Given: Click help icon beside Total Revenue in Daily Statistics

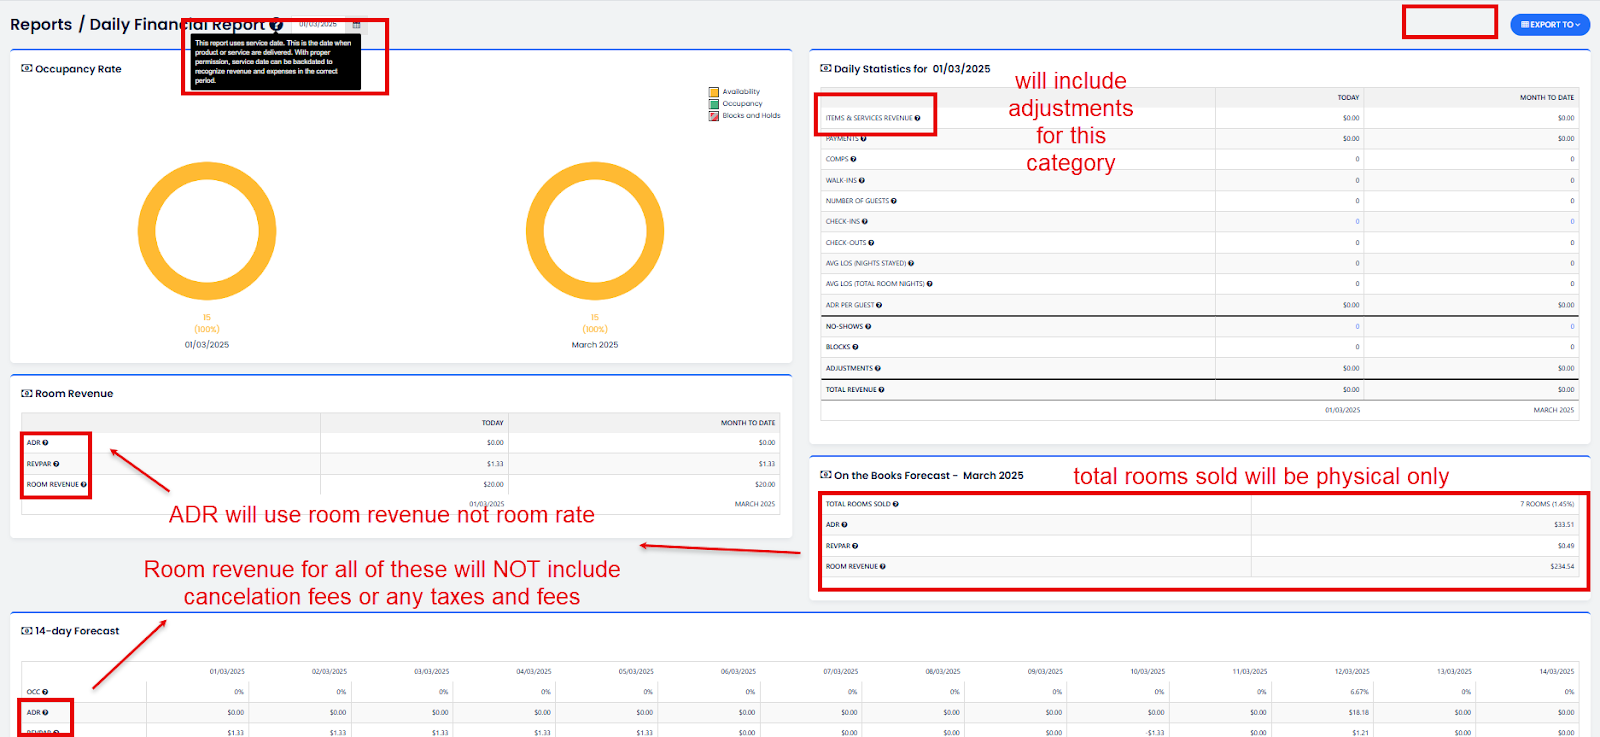Looking at the screenshot, I should click(881, 390).
